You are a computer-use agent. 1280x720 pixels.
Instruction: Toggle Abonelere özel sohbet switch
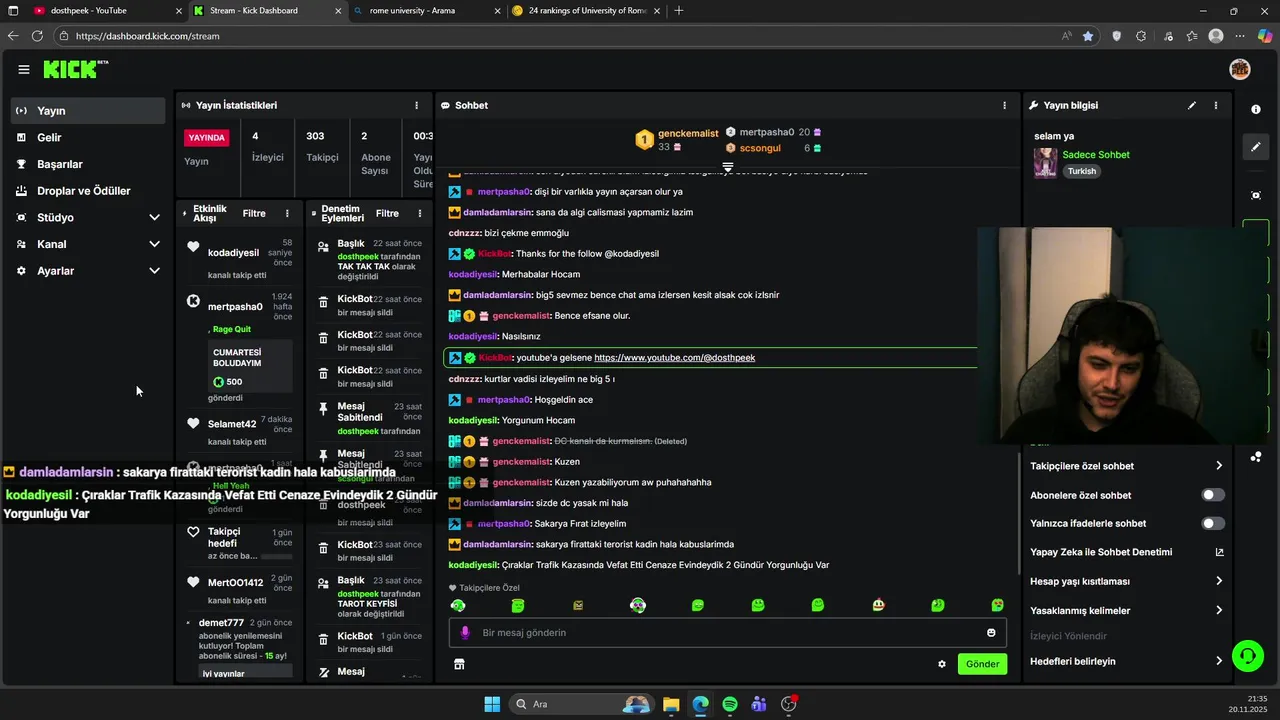click(1213, 495)
